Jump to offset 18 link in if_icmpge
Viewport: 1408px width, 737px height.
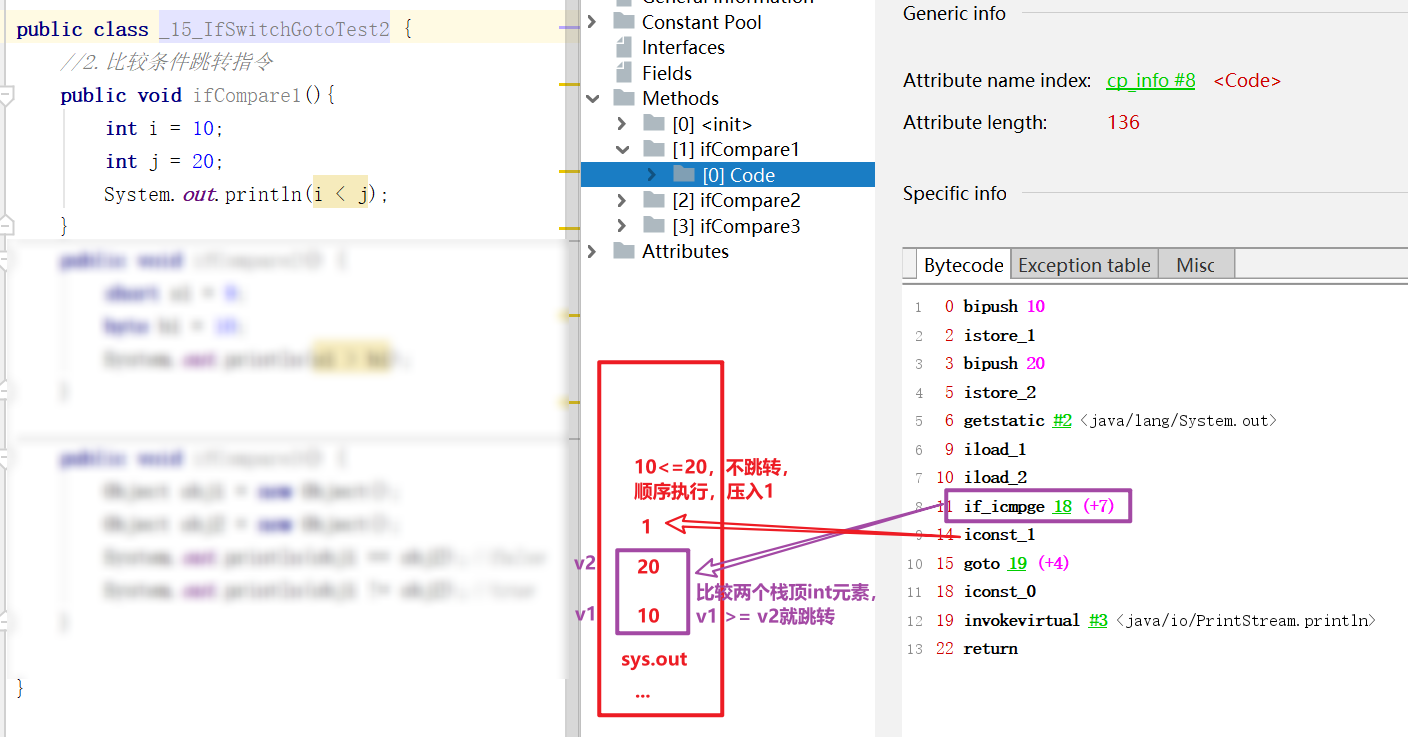point(1063,506)
